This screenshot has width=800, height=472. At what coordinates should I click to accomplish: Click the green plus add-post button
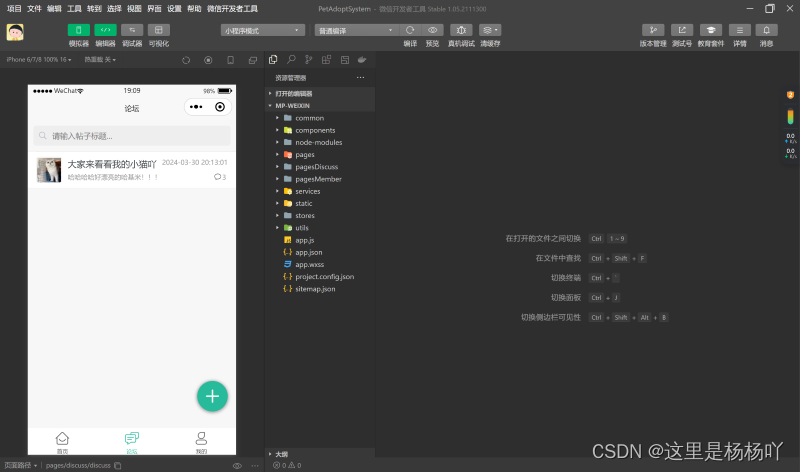click(x=212, y=396)
